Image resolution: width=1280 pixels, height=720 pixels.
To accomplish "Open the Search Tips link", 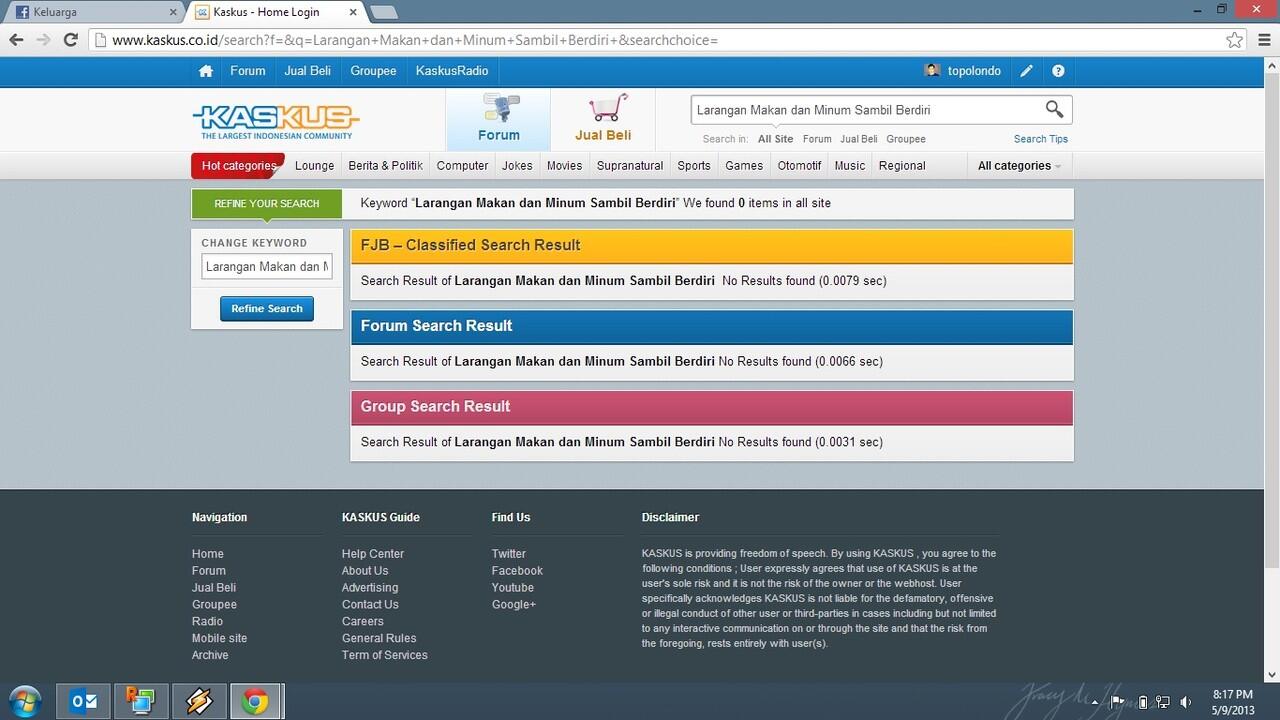I will pos(1041,139).
